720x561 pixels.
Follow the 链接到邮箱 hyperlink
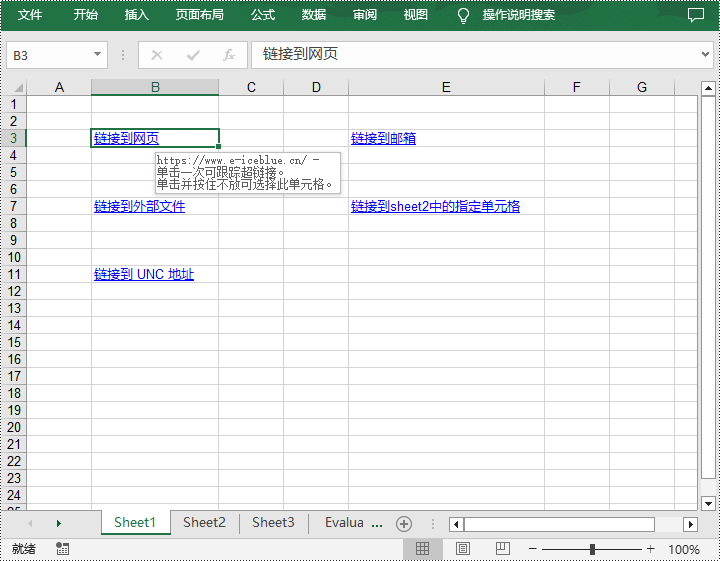click(383, 138)
